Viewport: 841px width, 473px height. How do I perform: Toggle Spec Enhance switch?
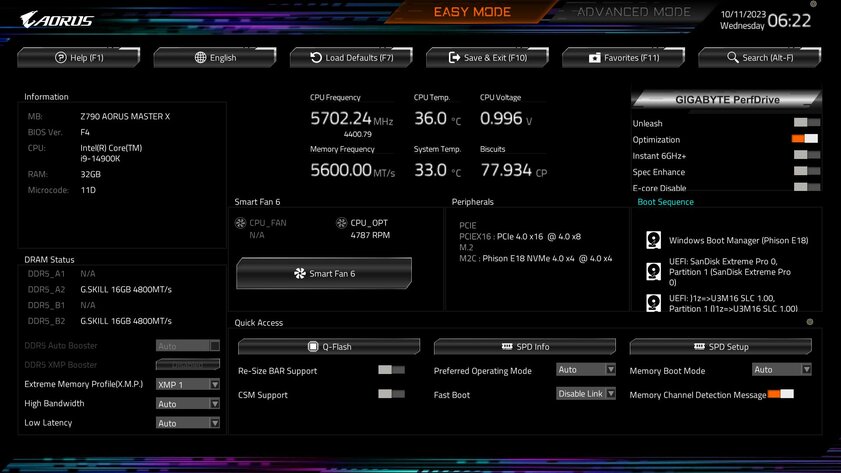[x=807, y=171]
